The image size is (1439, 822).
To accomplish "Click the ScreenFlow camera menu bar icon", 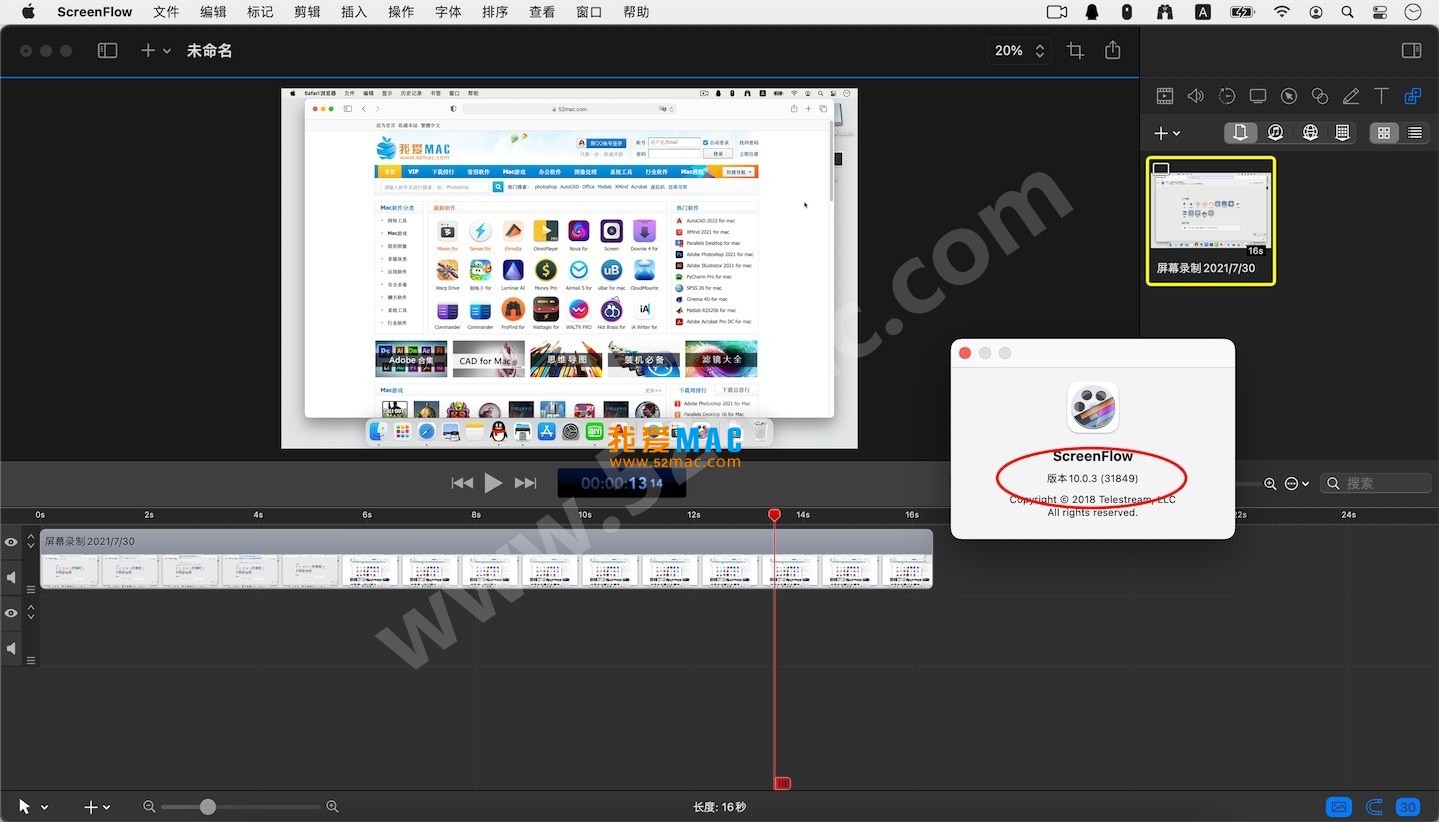I will (1057, 12).
